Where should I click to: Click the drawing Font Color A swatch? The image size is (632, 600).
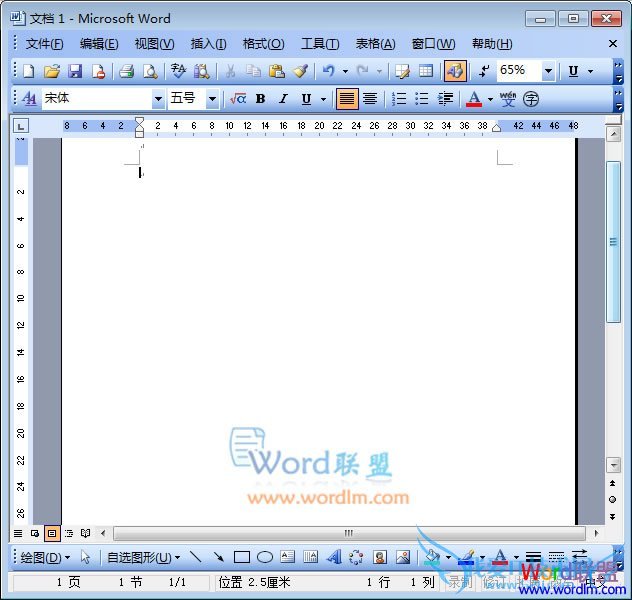(500, 557)
